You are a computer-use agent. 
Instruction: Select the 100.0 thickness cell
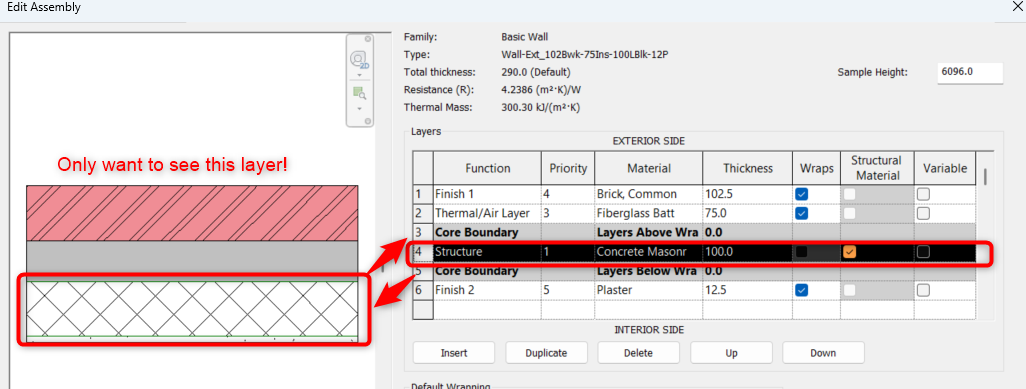coord(747,252)
